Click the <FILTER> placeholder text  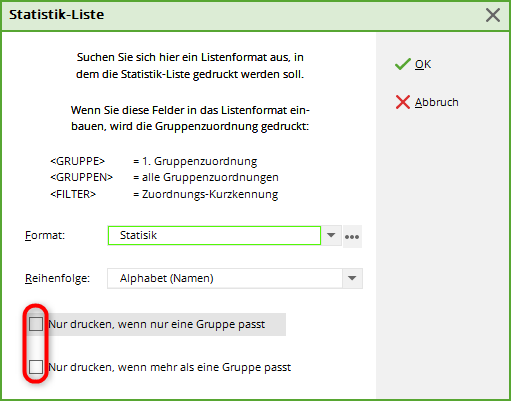click(x=73, y=194)
